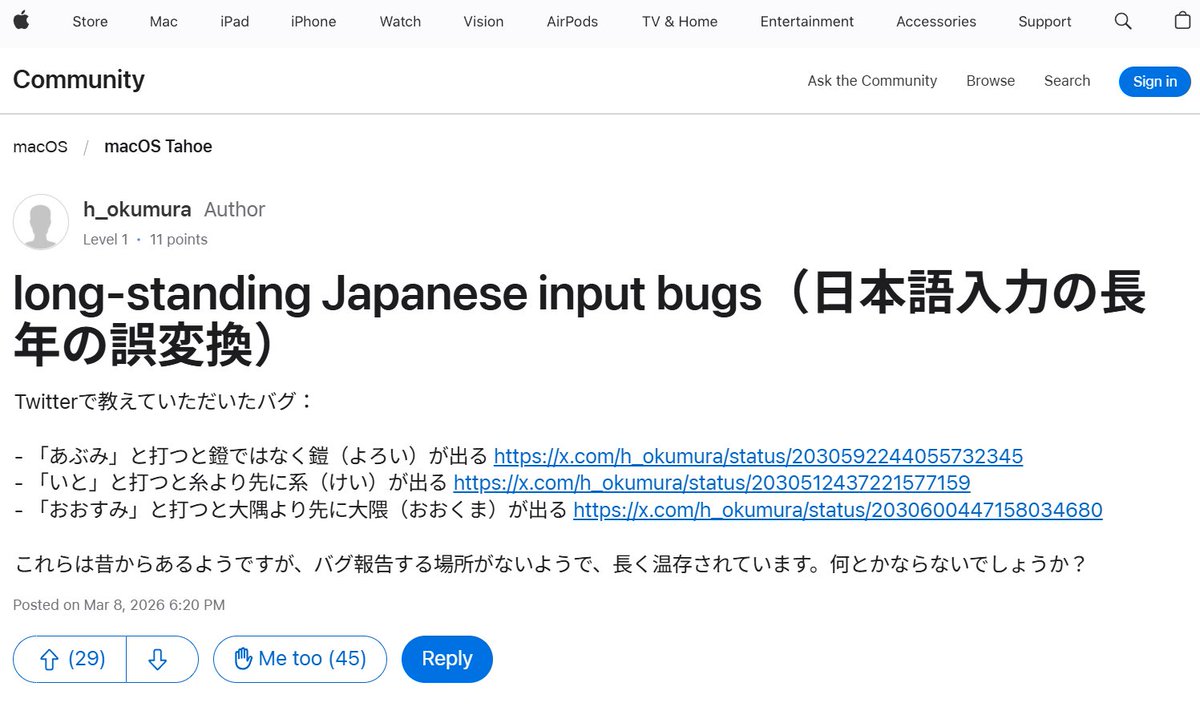This screenshot has height=719, width=1200.
Task: Click the Sign in button
Action: [x=1155, y=81]
